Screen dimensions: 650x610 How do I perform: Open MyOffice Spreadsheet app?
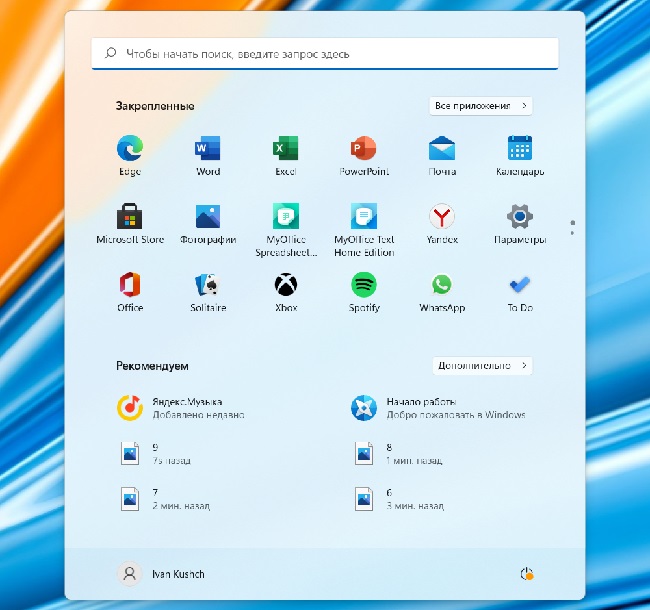[x=286, y=230]
